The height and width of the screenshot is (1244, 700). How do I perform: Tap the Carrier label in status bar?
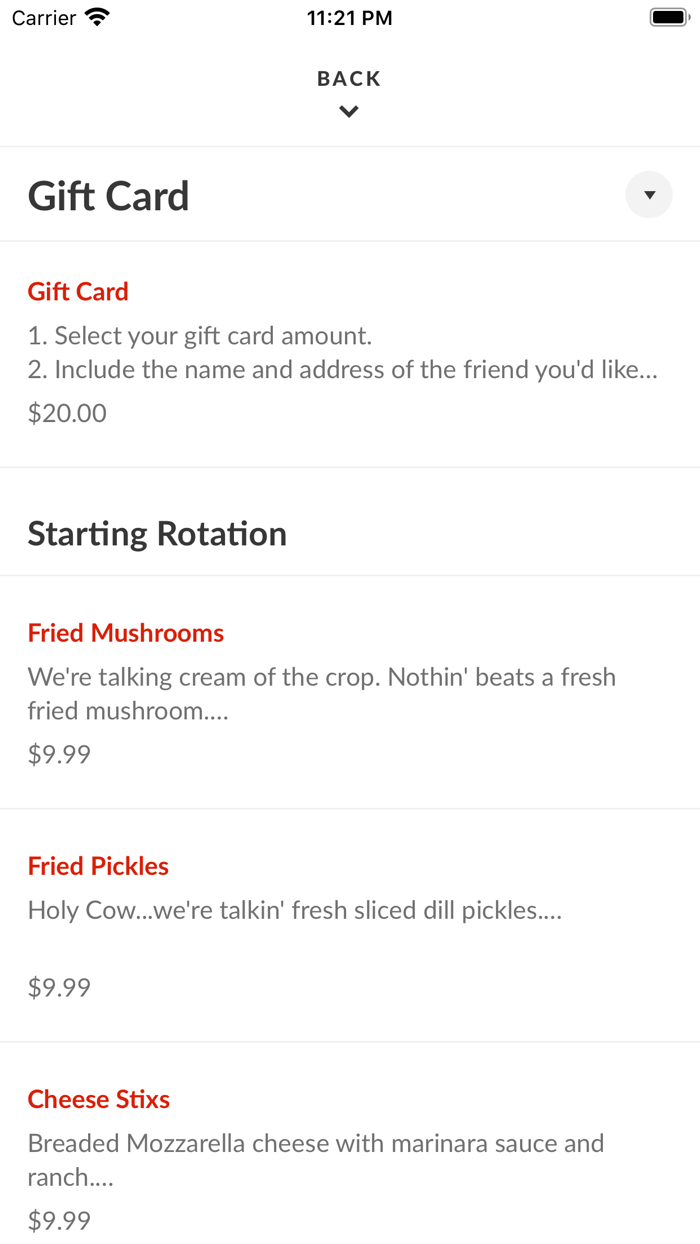44,18
